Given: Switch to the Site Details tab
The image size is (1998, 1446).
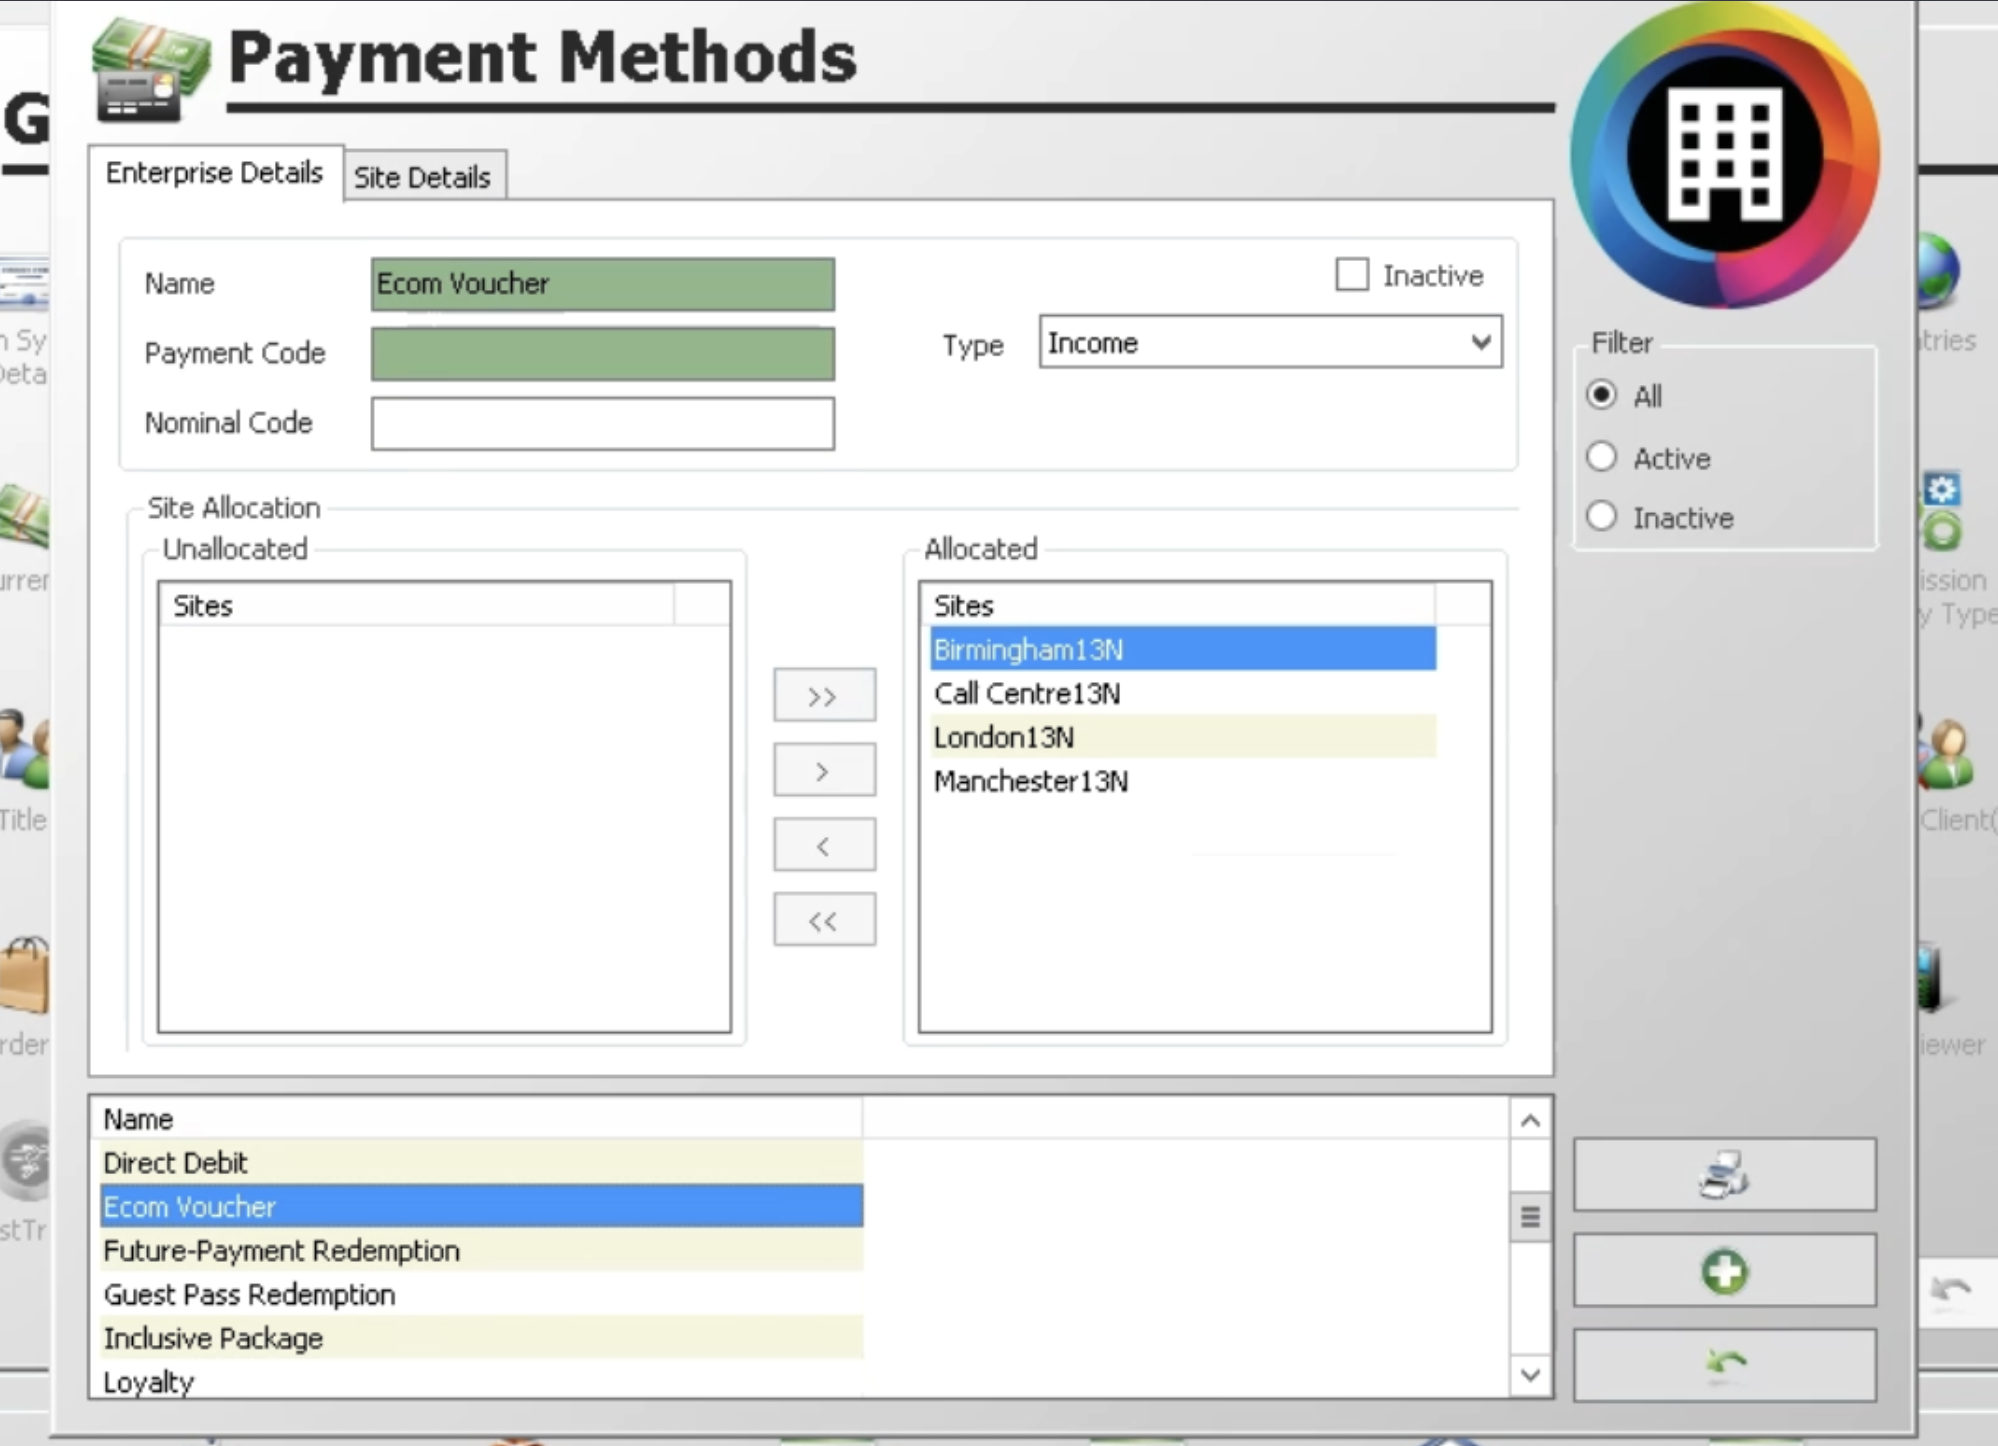Looking at the screenshot, I should tap(422, 177).
